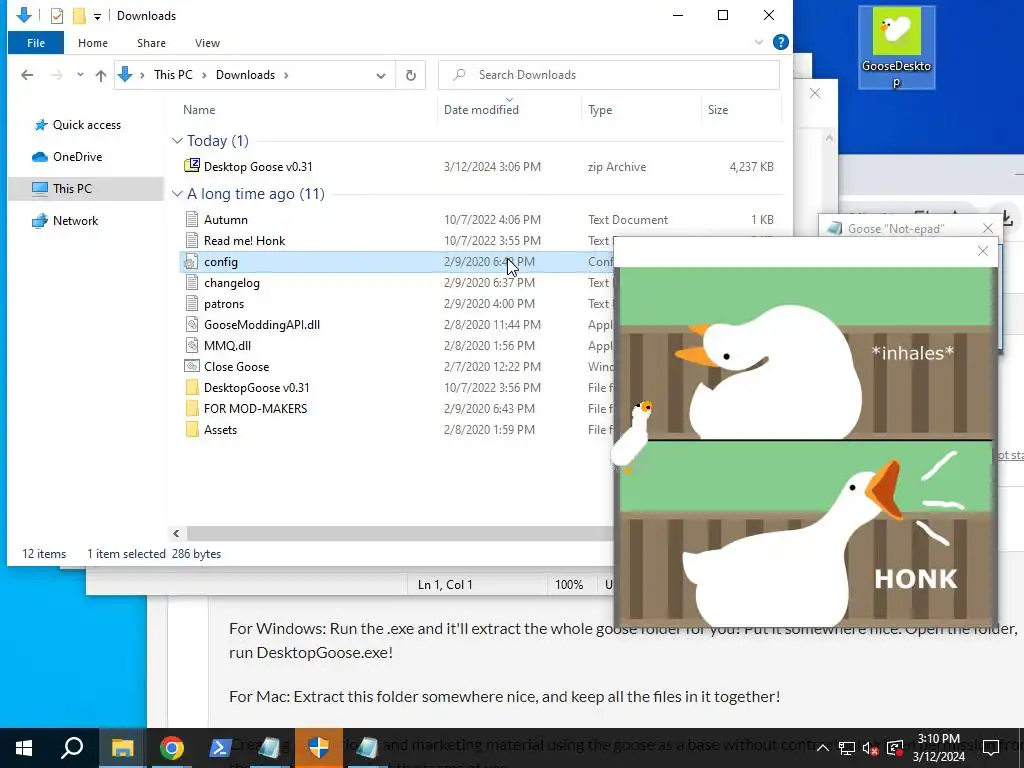Open File Explorer from taskbar
The image size is (1024, 768).
point(122,748)
